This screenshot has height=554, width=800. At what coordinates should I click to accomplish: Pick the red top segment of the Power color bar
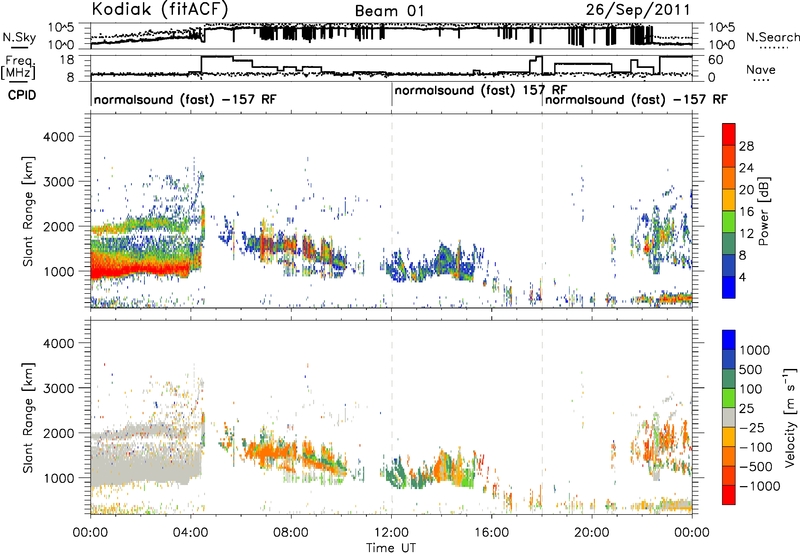click(729, 135)
